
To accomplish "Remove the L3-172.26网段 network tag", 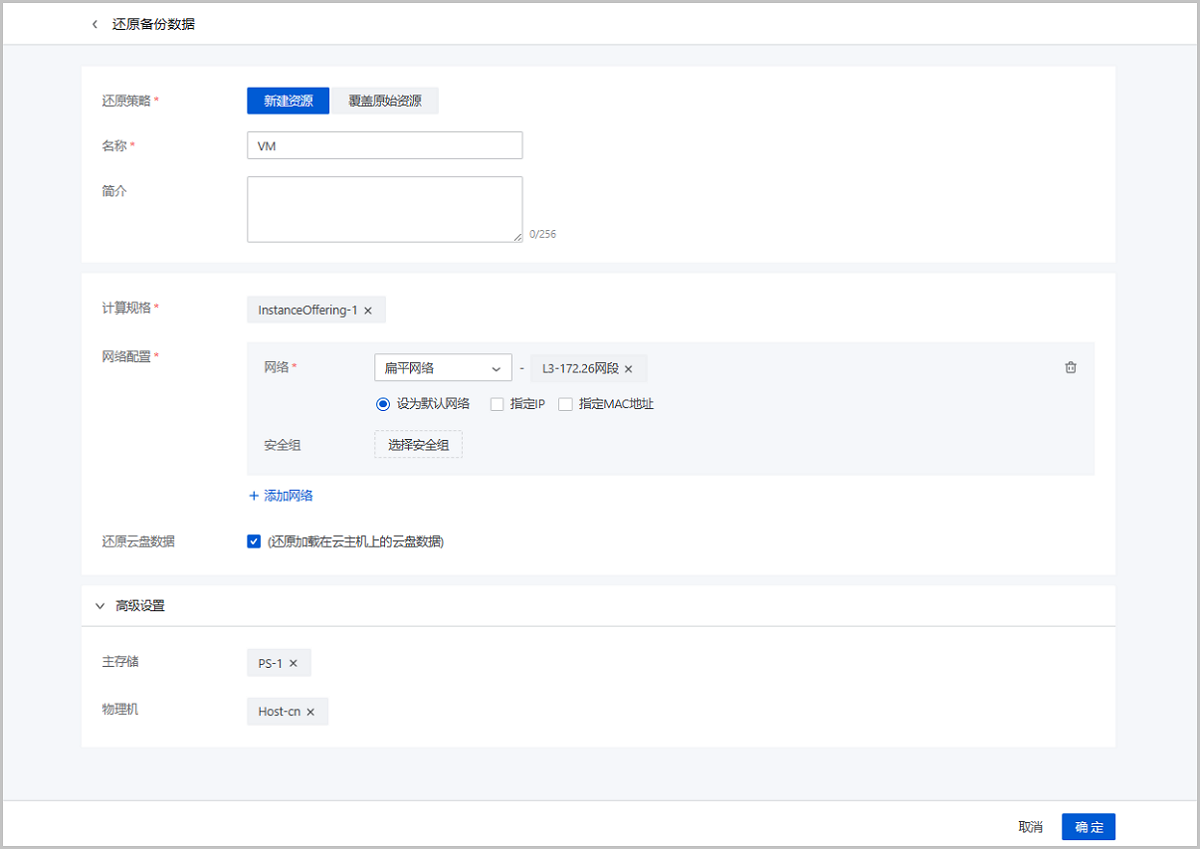I will tap(629, 369).
